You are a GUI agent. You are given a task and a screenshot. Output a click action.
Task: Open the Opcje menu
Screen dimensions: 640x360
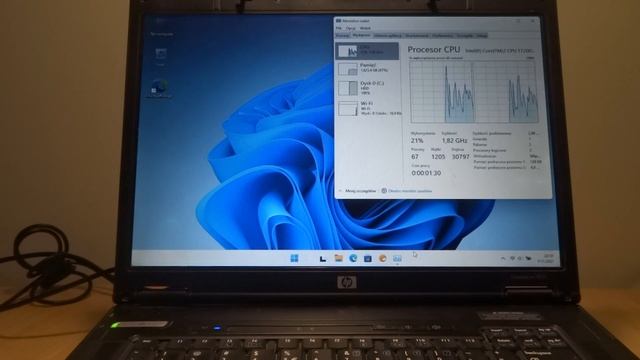(351, 28)
